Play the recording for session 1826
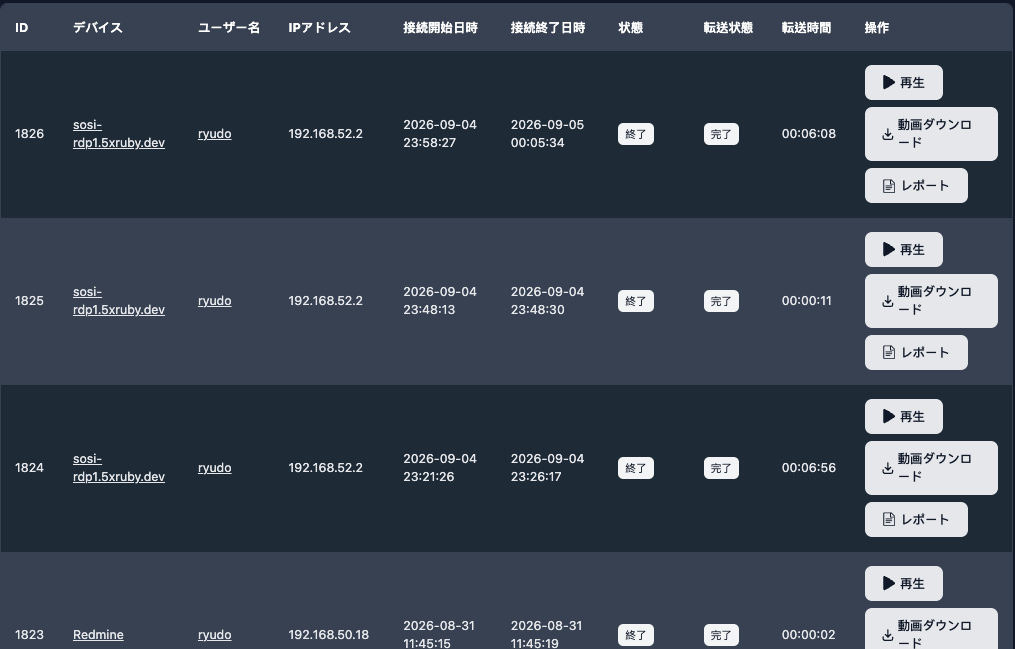Screen dimensions: 1015x649 (x=904, y=83)
